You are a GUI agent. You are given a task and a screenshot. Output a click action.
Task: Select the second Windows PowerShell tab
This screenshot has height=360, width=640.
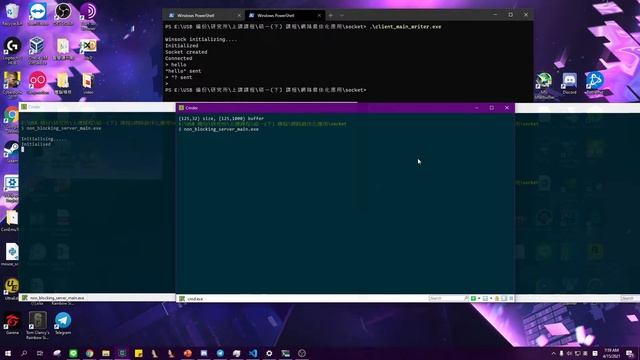(x=284, y=16)
